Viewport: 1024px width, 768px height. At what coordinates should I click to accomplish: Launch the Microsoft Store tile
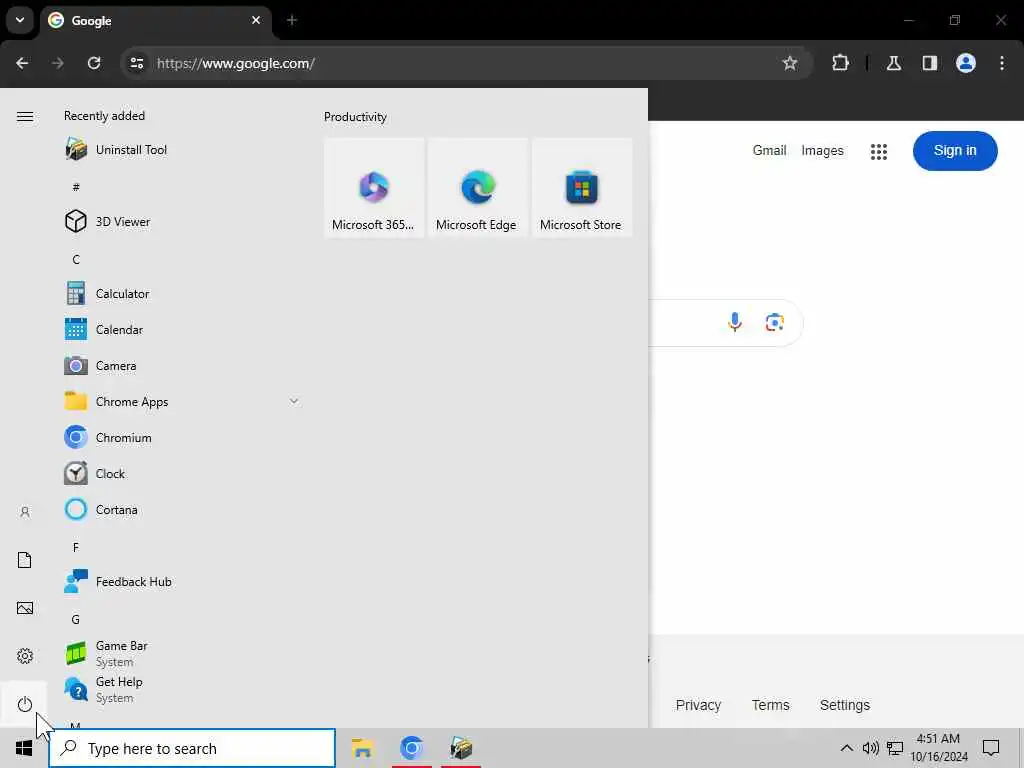(581, 187)
